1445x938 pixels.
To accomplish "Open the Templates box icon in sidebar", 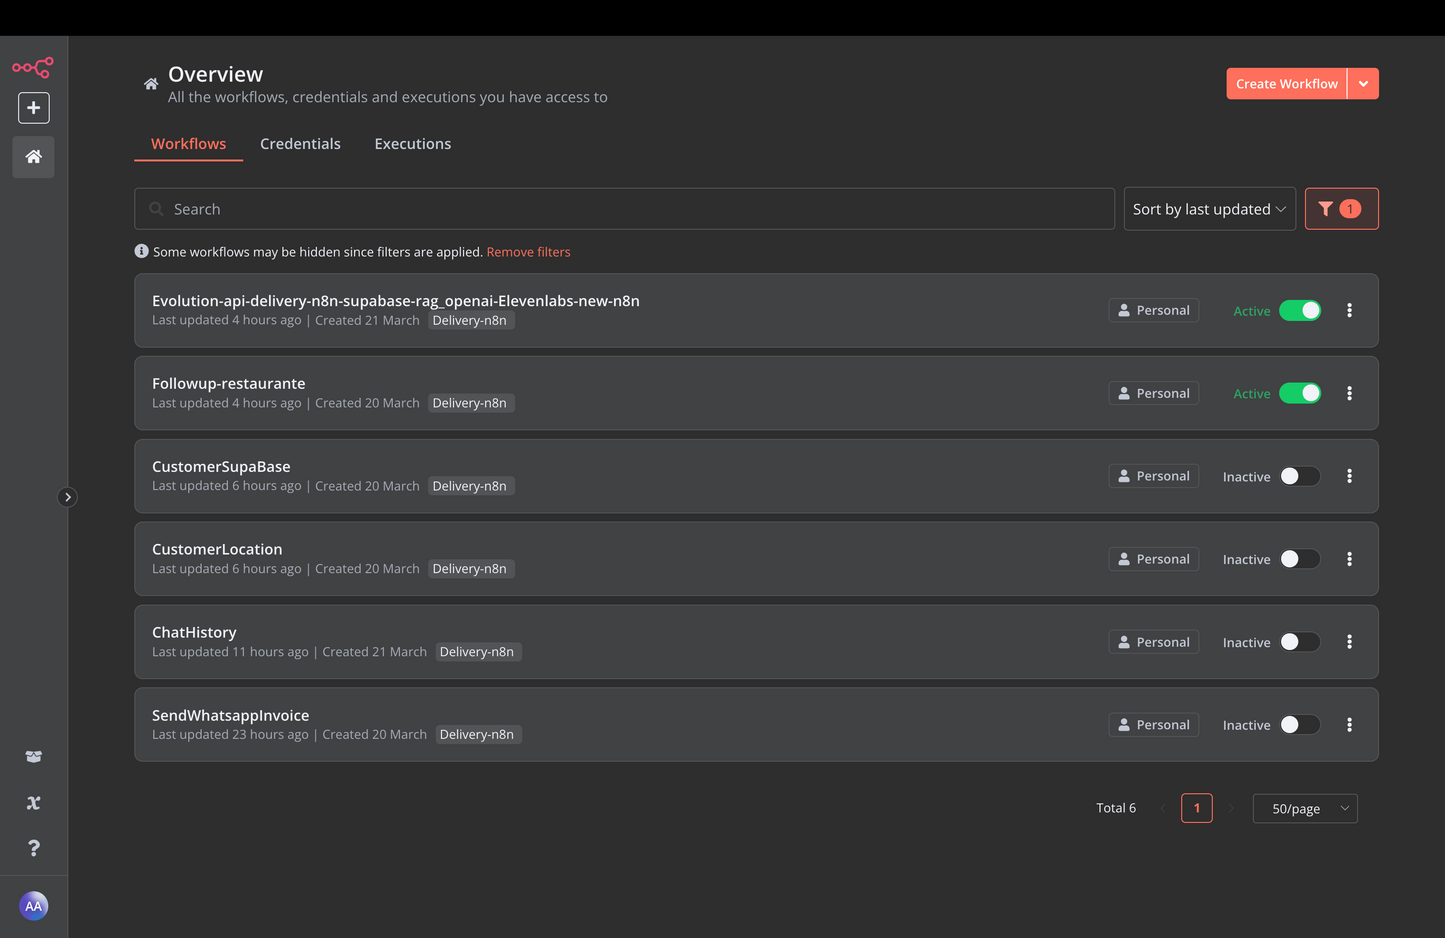I will (33, 757).
